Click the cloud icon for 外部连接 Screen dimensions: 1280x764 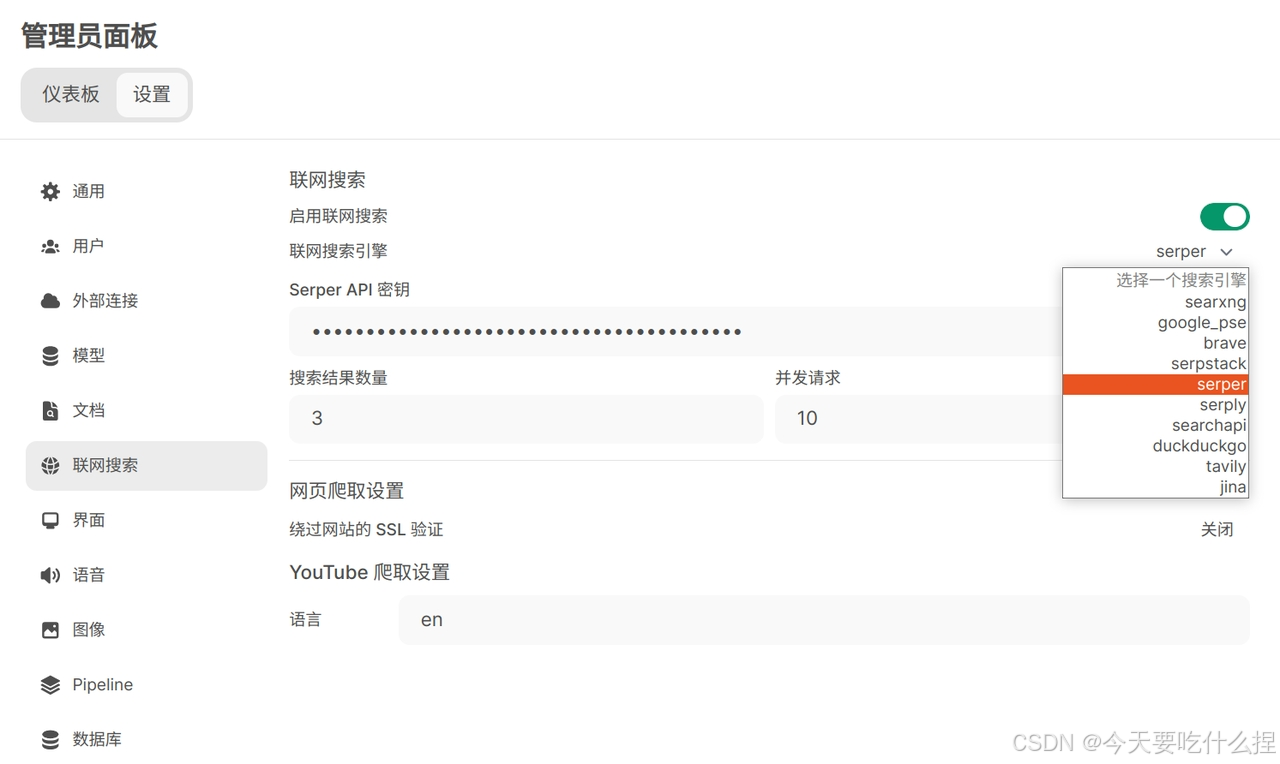pyautogui.click(x=50, y=301)
